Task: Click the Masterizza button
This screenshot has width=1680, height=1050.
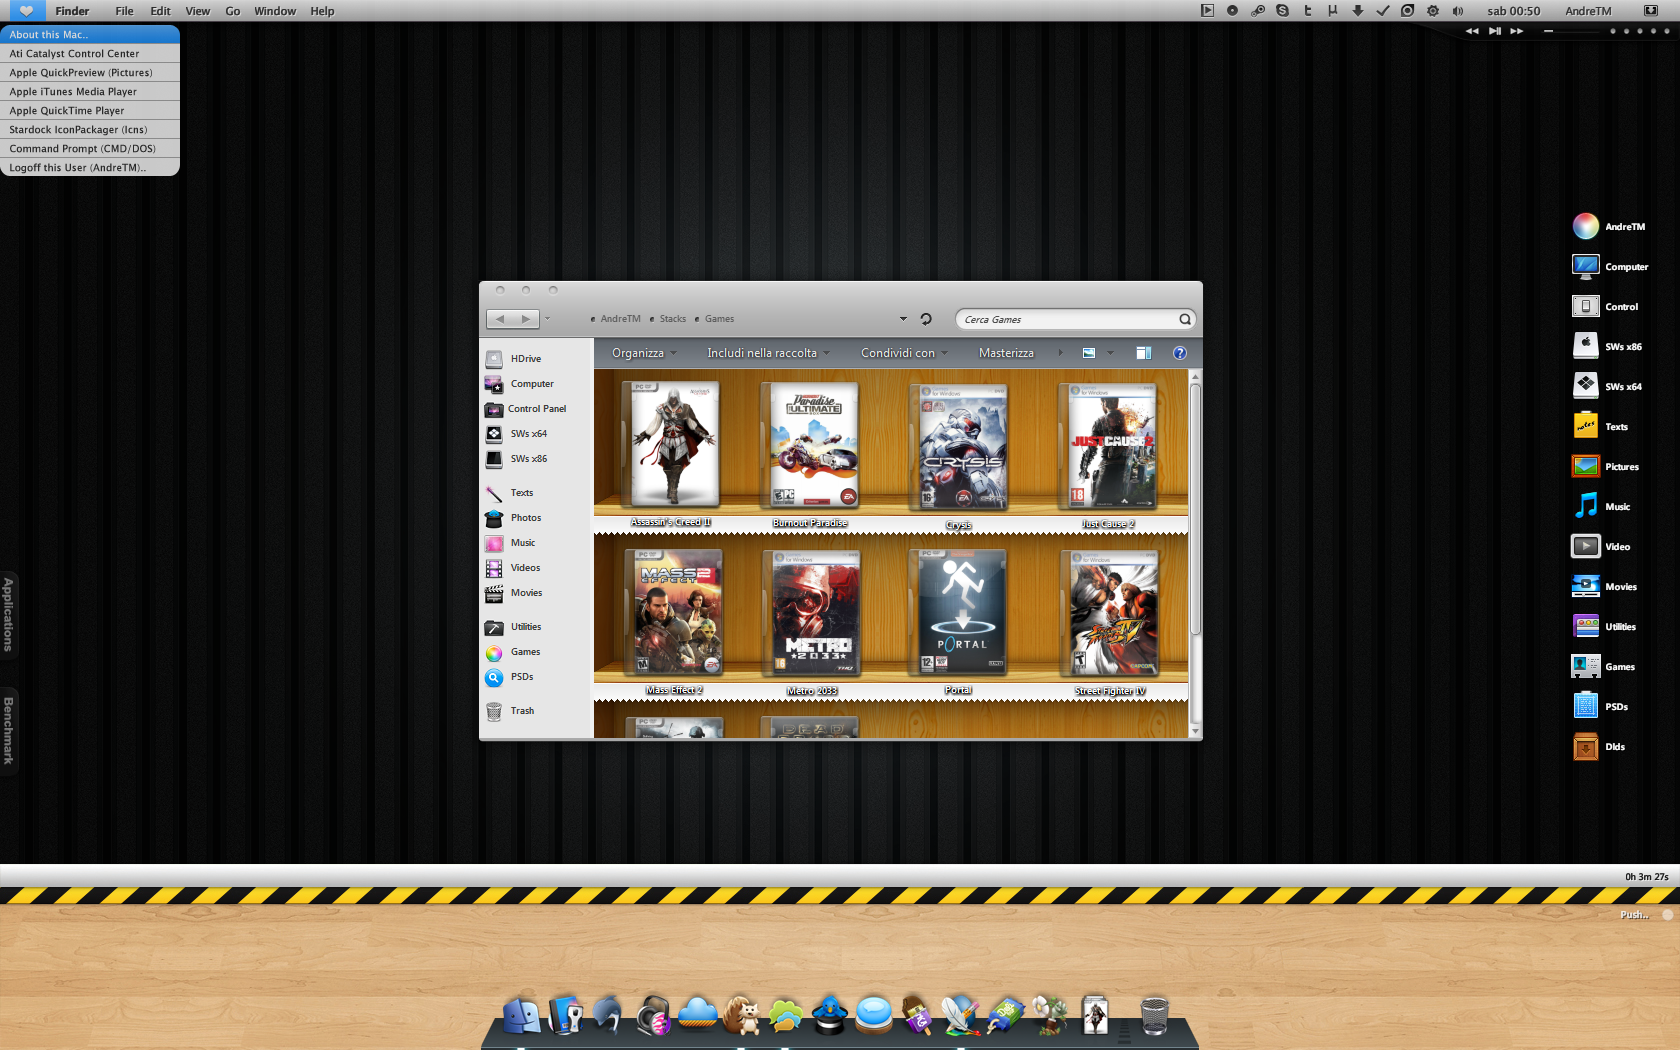Action: tap(1006, 353)
